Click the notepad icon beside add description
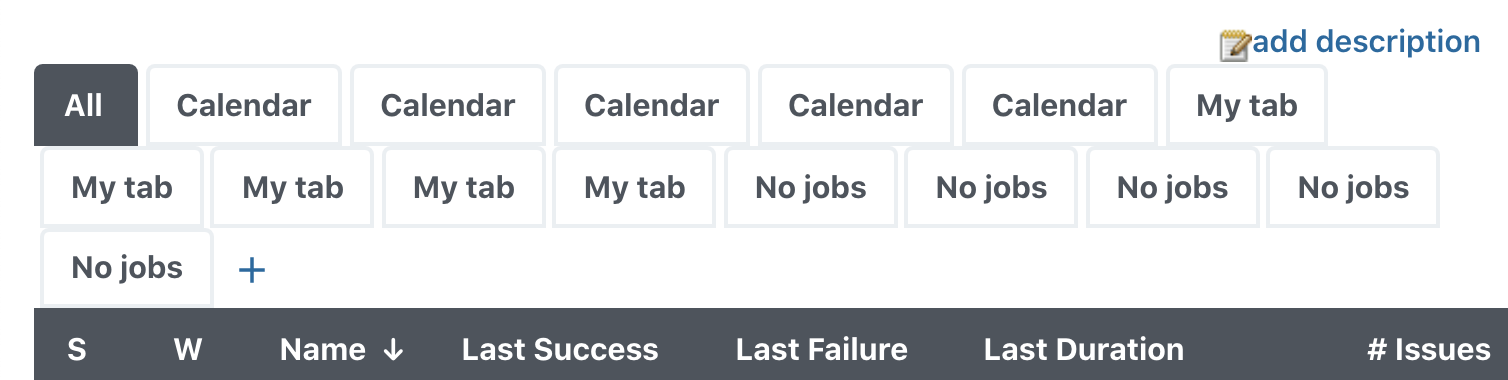Image resolution: width=1508 pixels, height=380 pixels. 1235,45
